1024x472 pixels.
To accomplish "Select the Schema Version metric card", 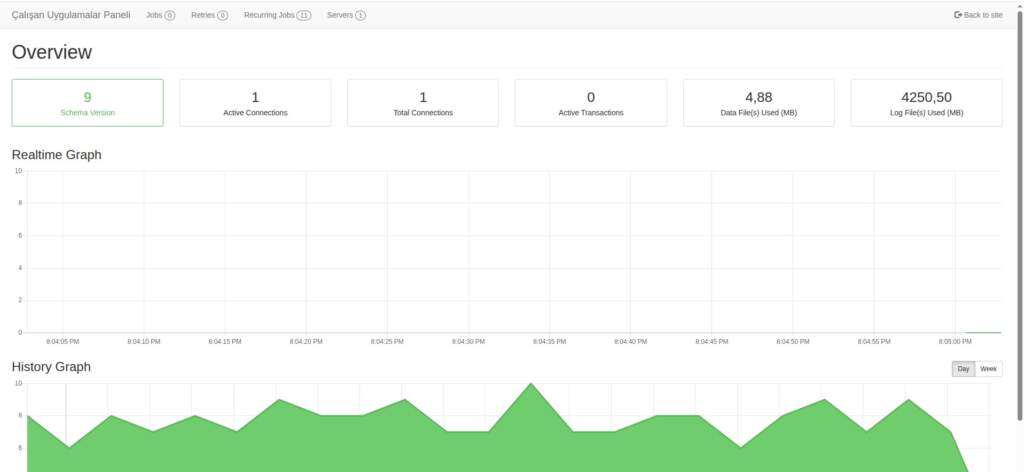I will (87, 103).
